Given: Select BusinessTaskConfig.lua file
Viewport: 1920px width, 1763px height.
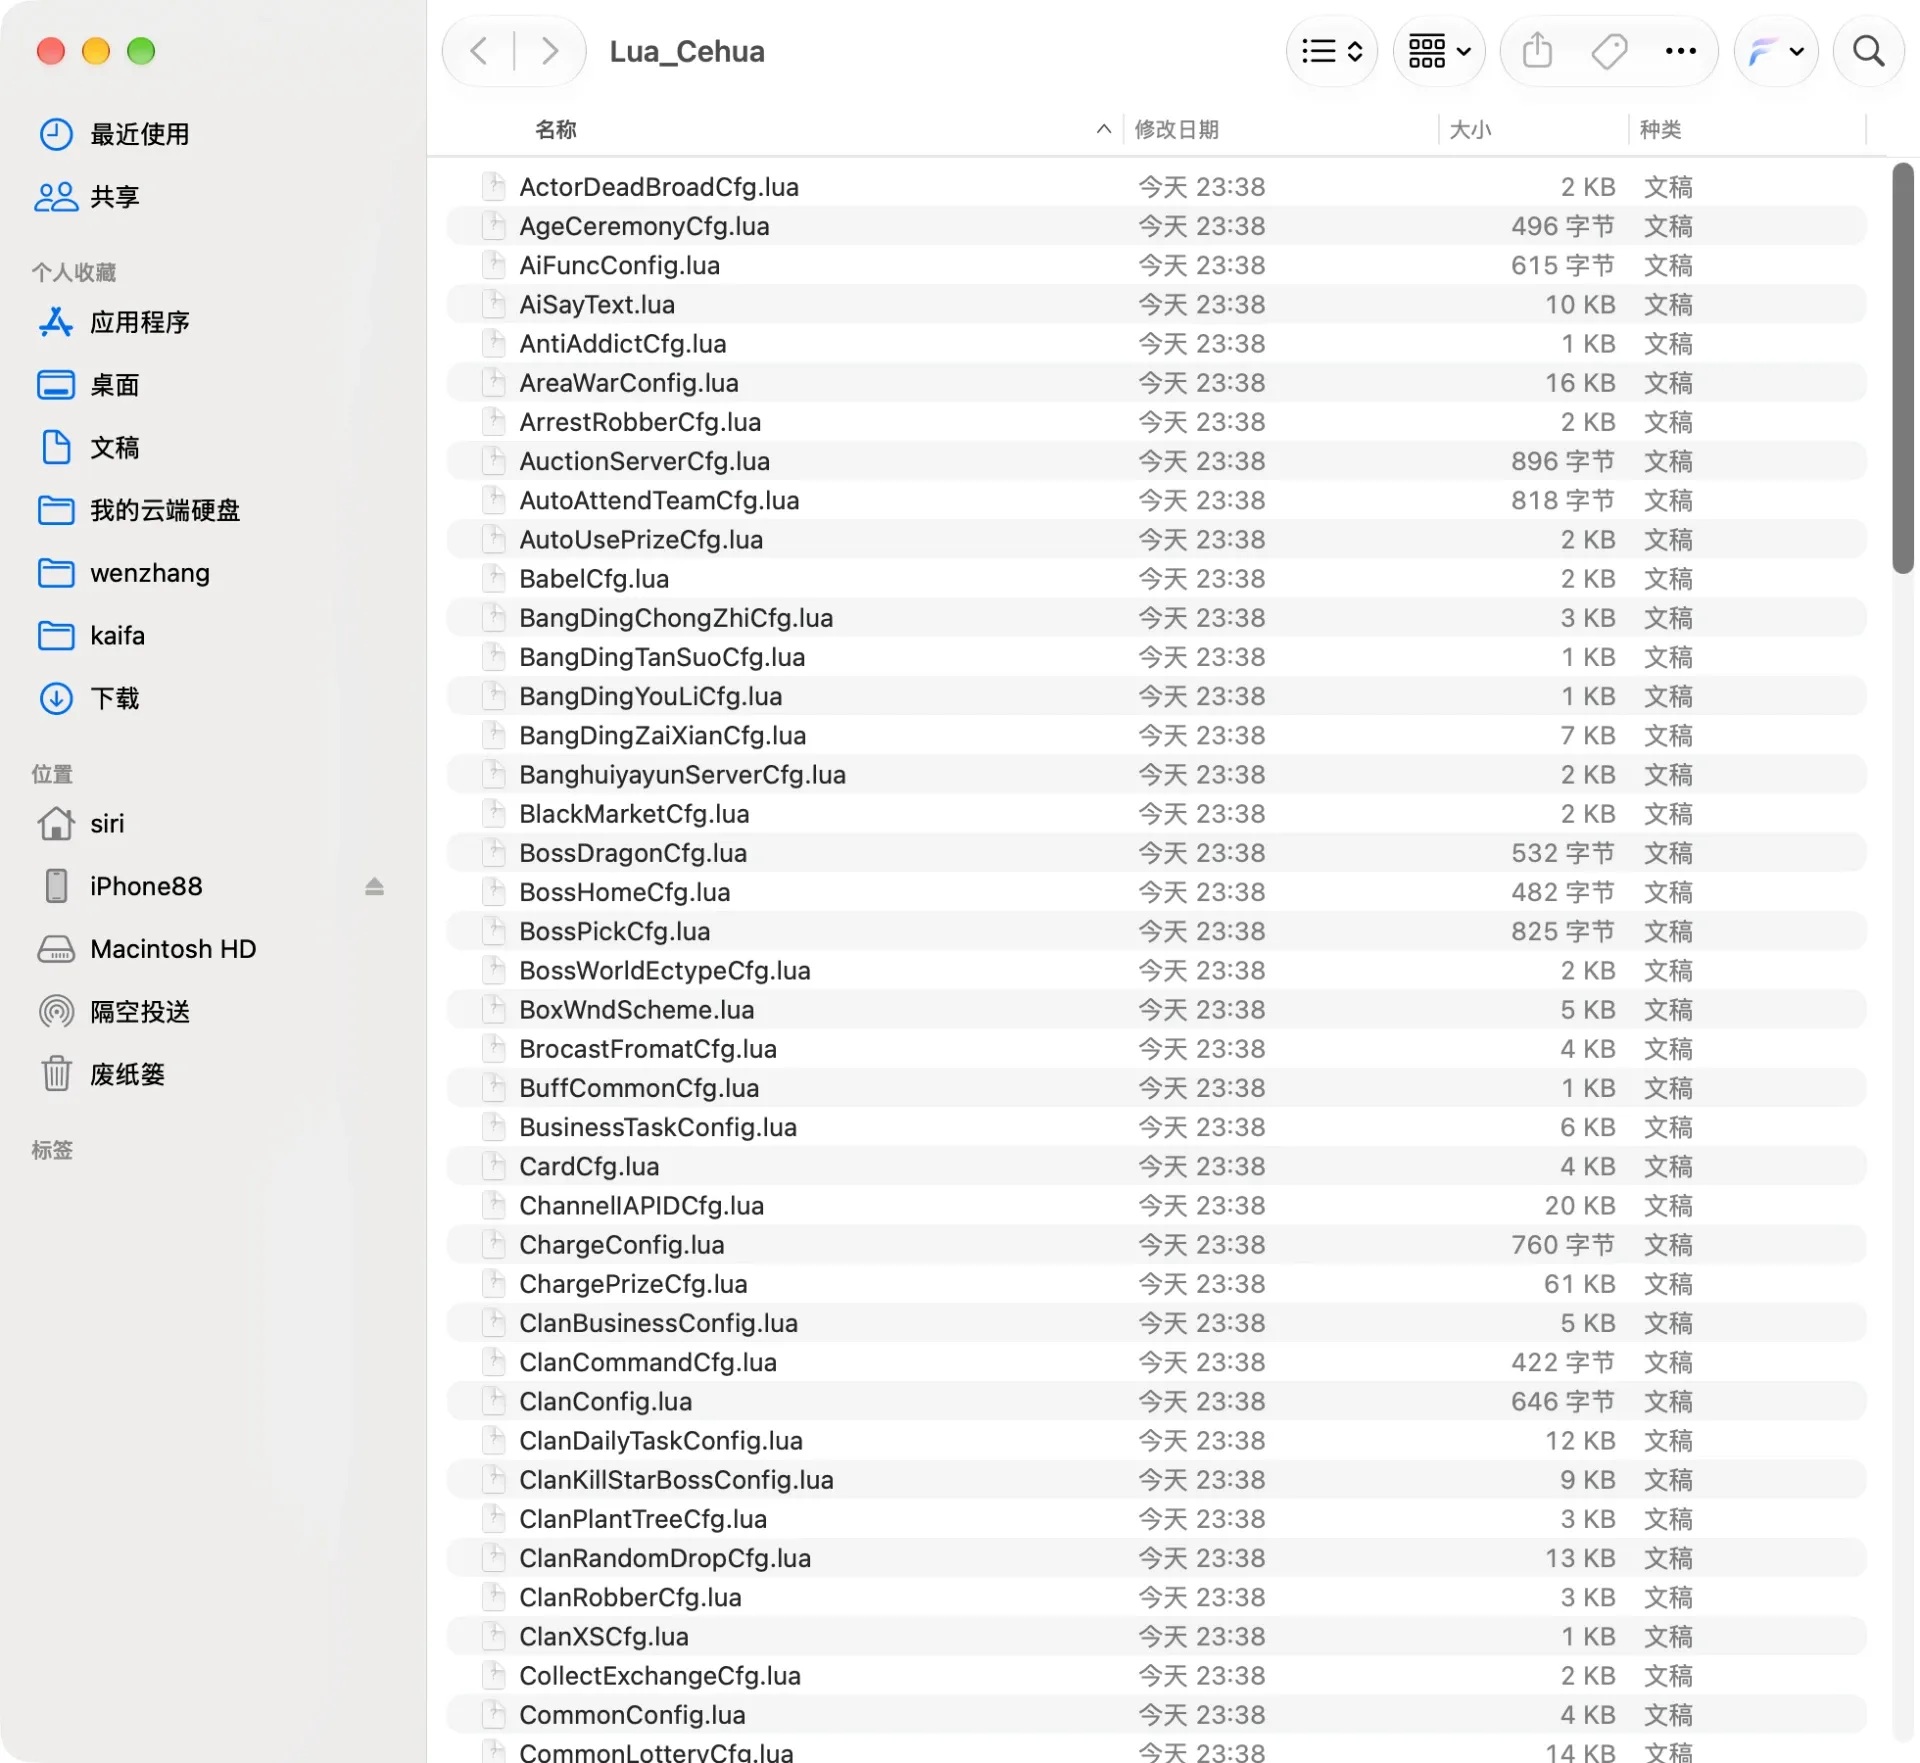Looking at the screenshot, I should pyautogui.click(x=1156, y=1127).
